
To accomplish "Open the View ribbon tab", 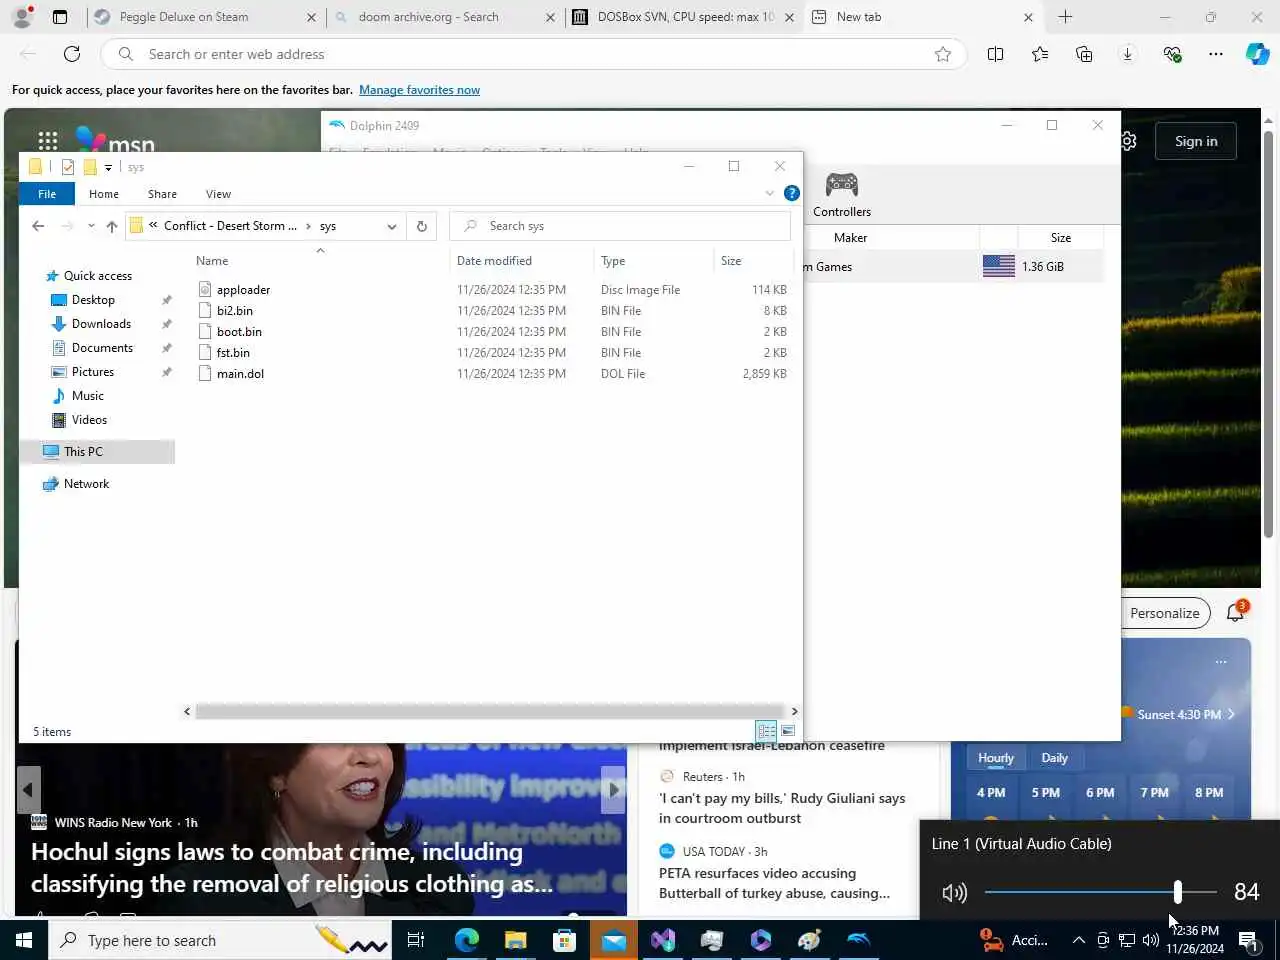I will click(x=218, y=194).
